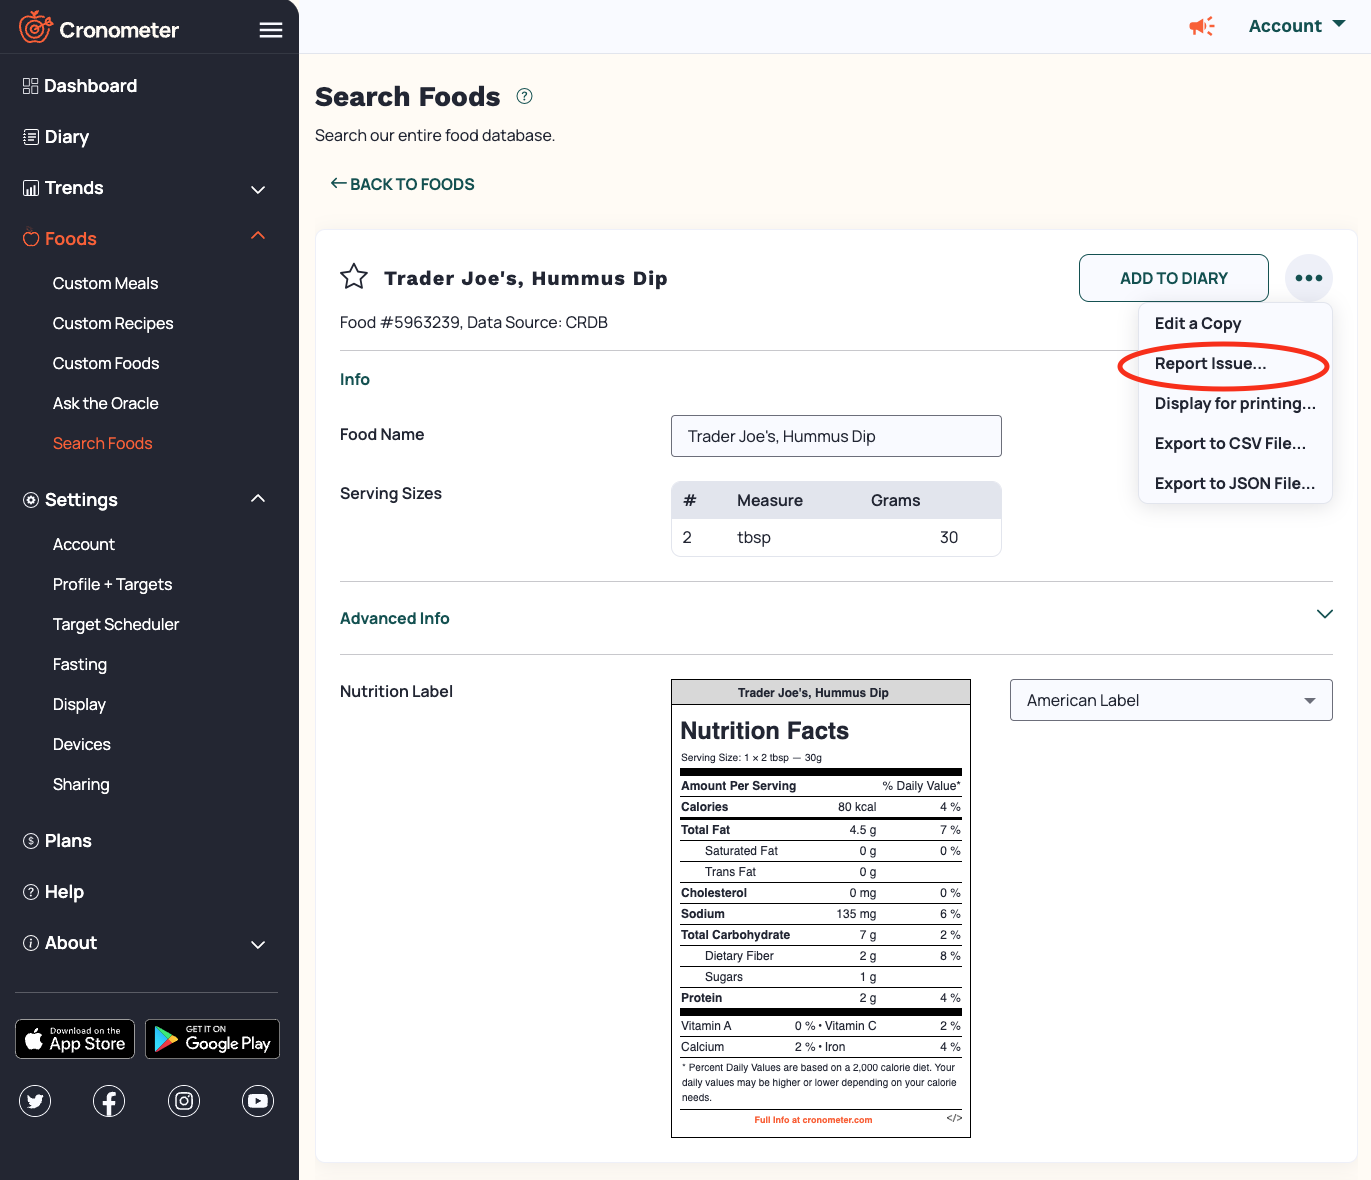Image resolution: width=1371 pixels, height=1180 pixels.
Task: Select Search Foods in sidebar
Action: coord(103,443)
